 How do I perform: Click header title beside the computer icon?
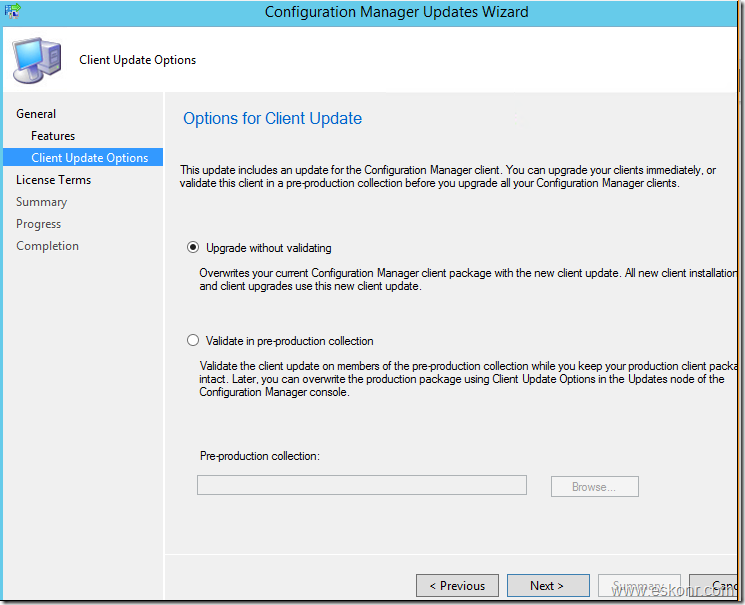138,60
